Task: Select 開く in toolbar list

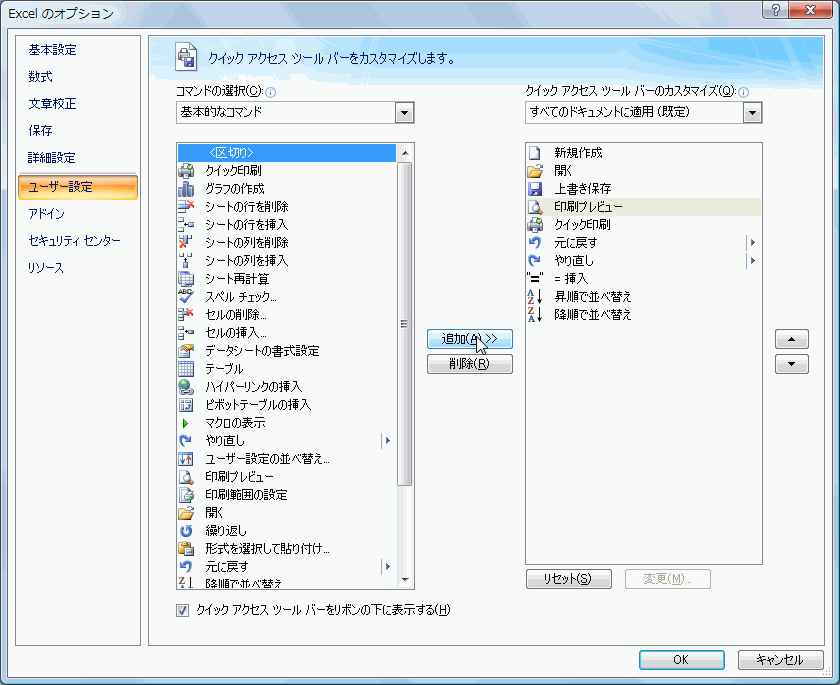Action: click(x=643, y=171)
